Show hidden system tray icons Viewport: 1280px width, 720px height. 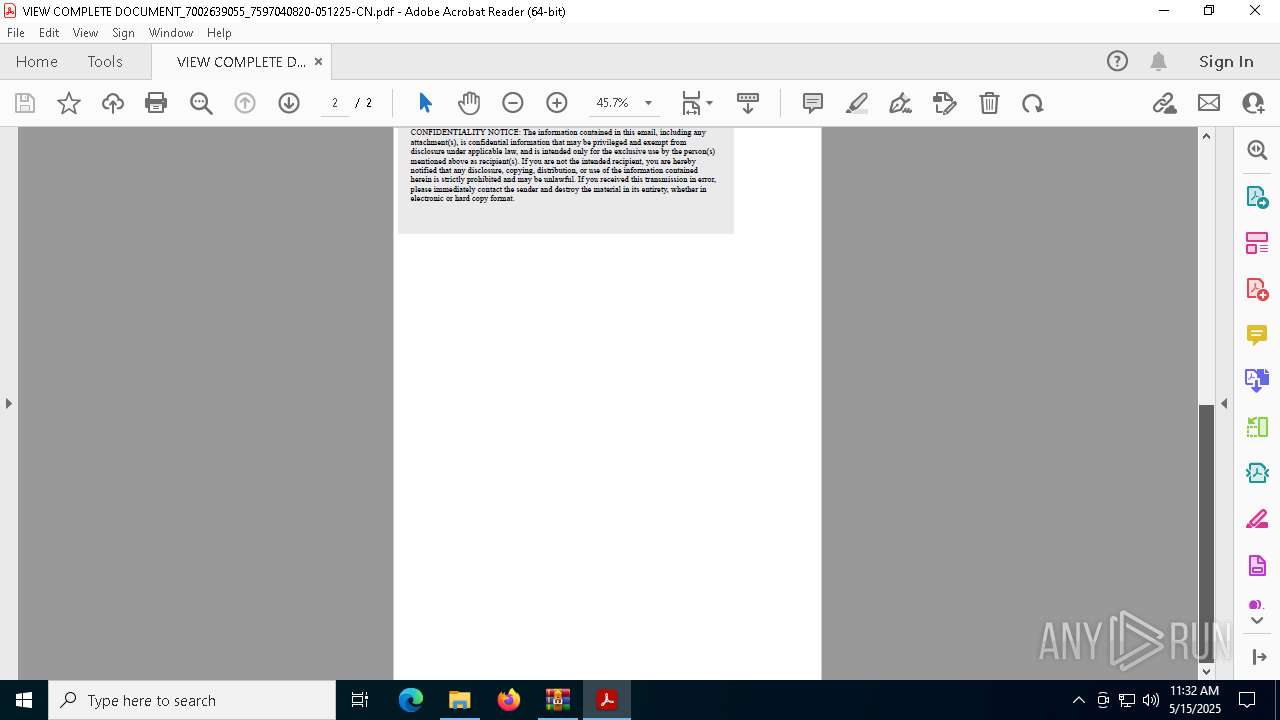click(x=1079, y=700)
